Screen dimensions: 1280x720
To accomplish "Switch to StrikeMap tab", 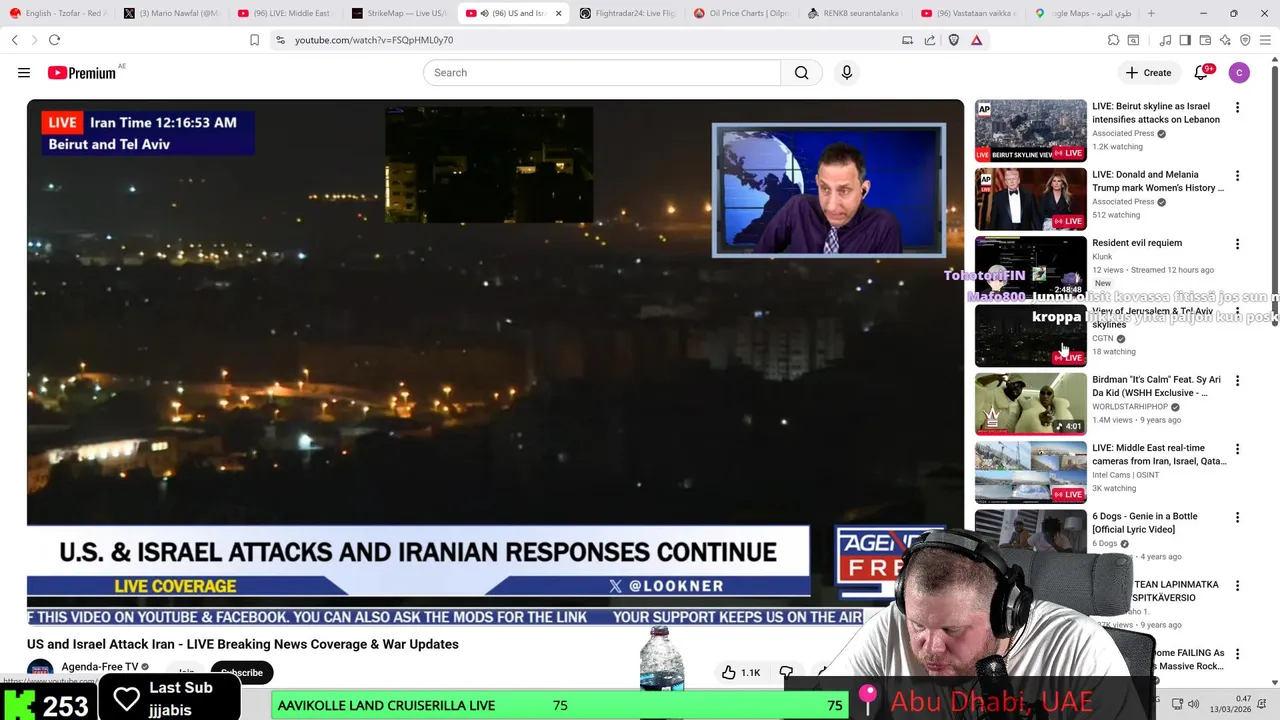I will pos(399,14).
